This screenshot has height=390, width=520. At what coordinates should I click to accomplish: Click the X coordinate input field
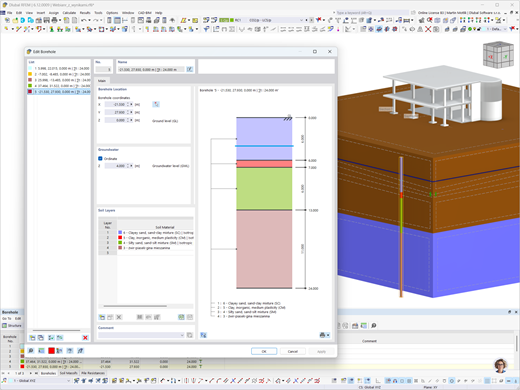115,104
